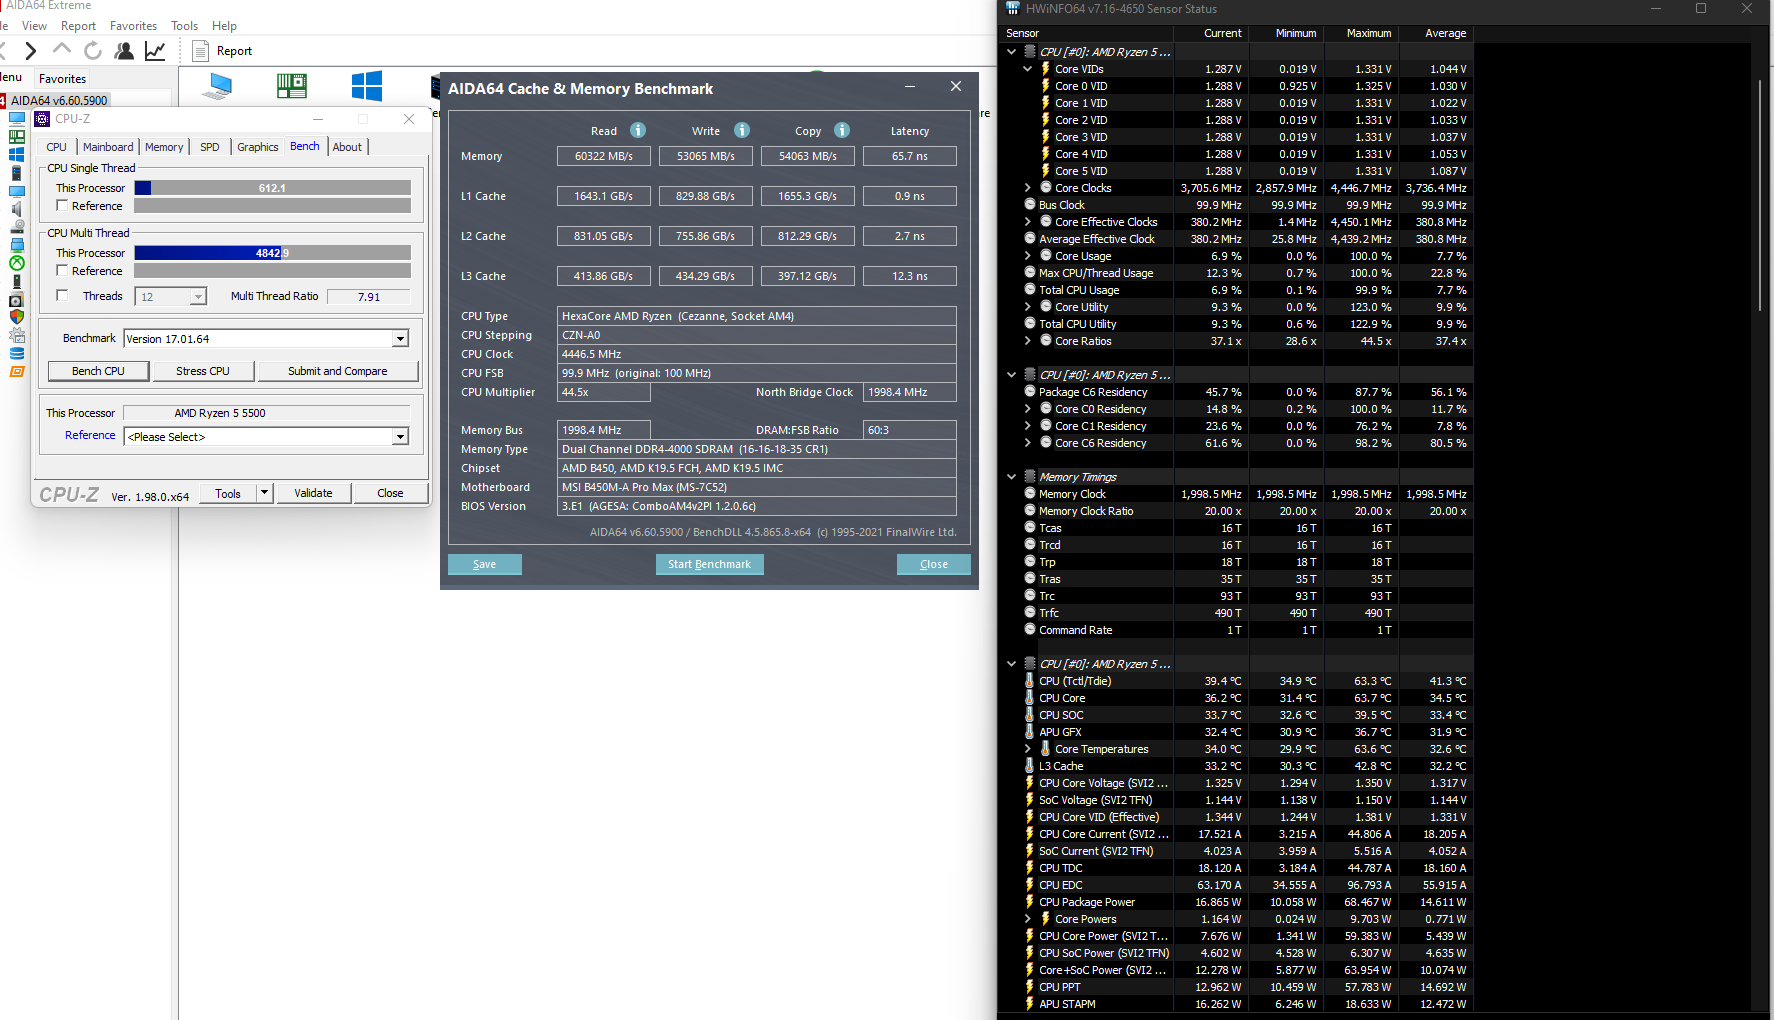This screenshot has height=1020, width=1774.
Task: Open the Favorites menu in AIDA64
Action: click(x=133, y=26)
